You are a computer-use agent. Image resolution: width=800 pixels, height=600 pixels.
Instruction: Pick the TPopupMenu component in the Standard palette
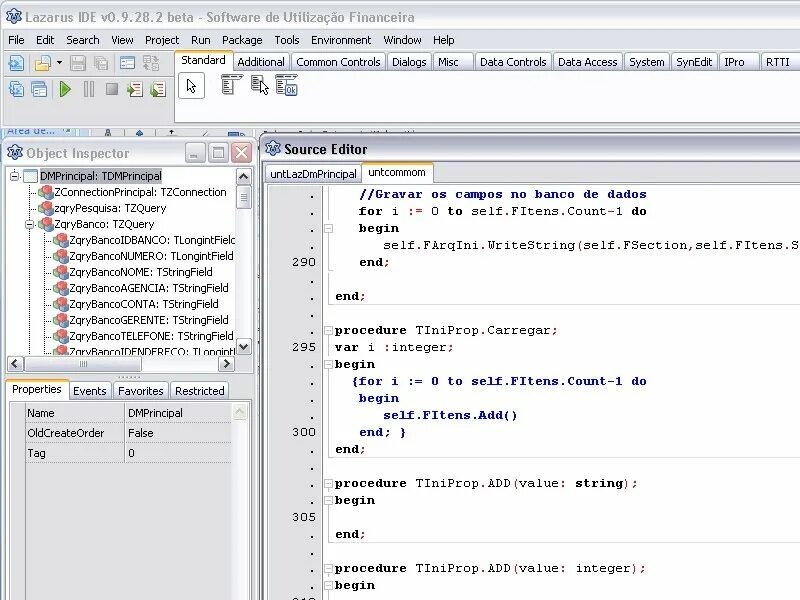259,85
